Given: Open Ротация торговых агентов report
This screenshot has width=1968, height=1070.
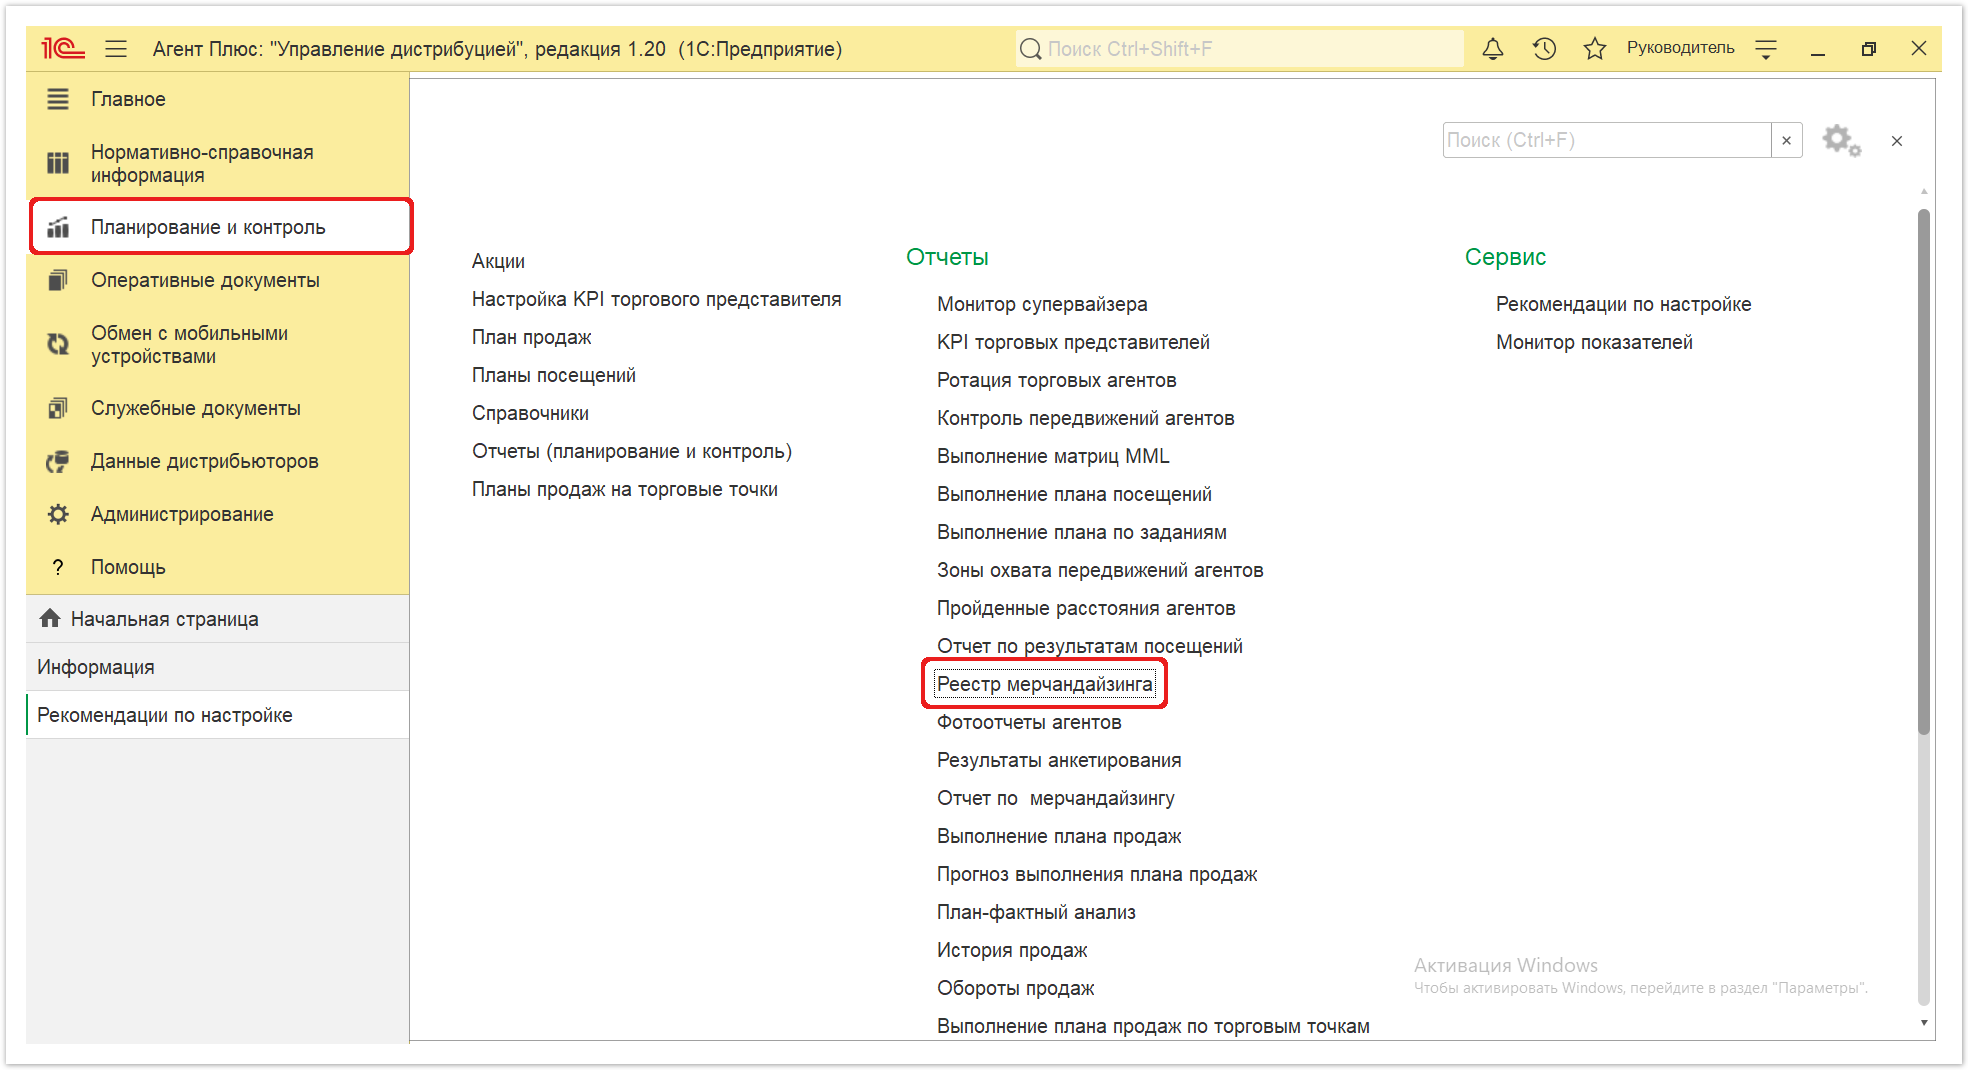Looking at the screenshot, I should point(1056,380).
